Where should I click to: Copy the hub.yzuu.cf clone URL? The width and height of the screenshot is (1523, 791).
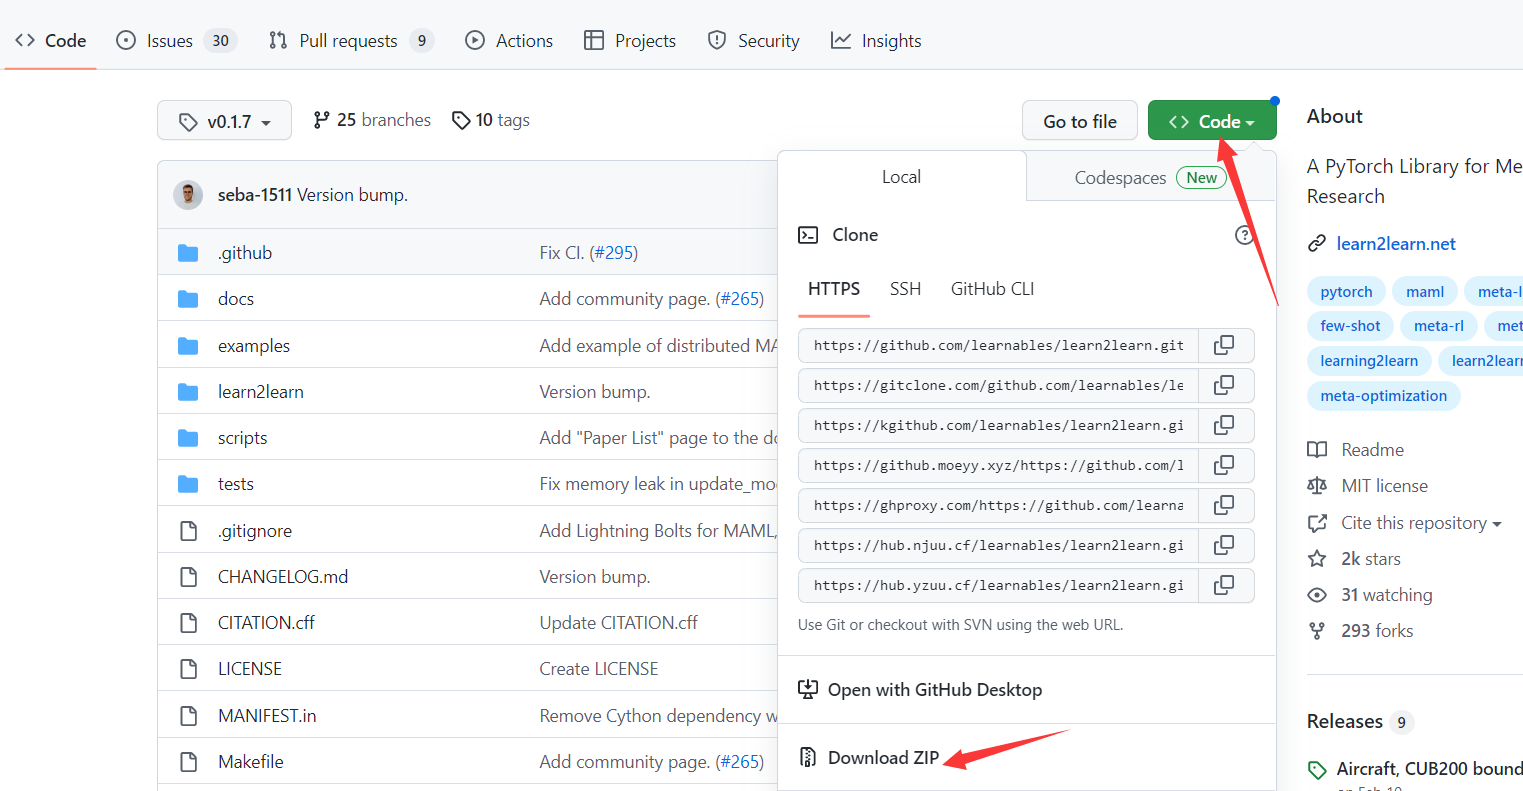1223,585
